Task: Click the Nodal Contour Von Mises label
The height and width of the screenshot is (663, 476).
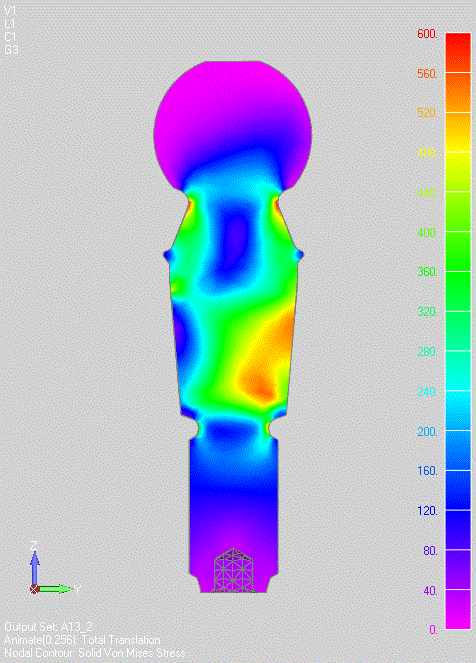Action: point(95,653)
